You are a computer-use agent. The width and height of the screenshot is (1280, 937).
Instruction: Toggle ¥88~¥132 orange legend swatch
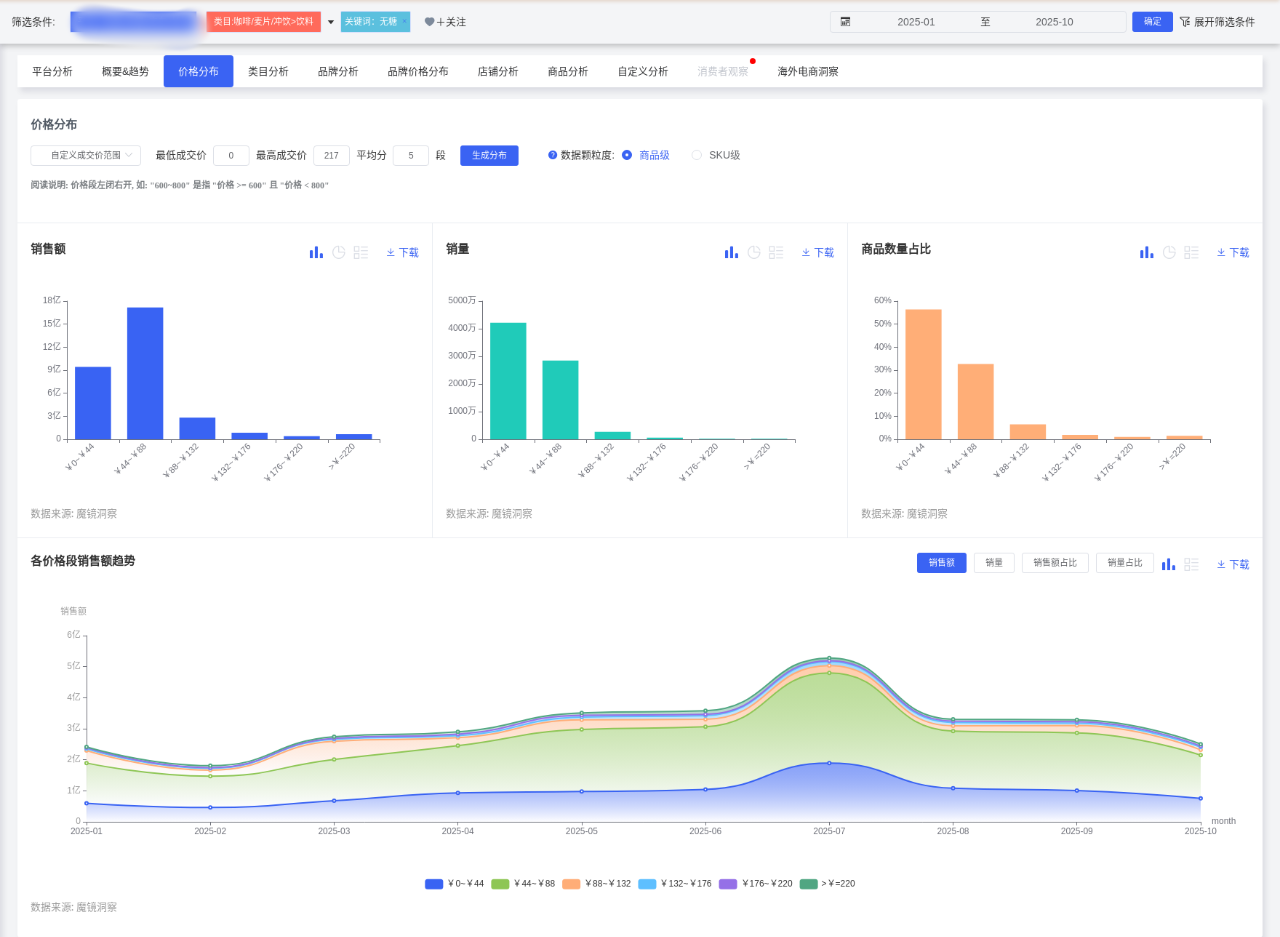pos(571,884)
